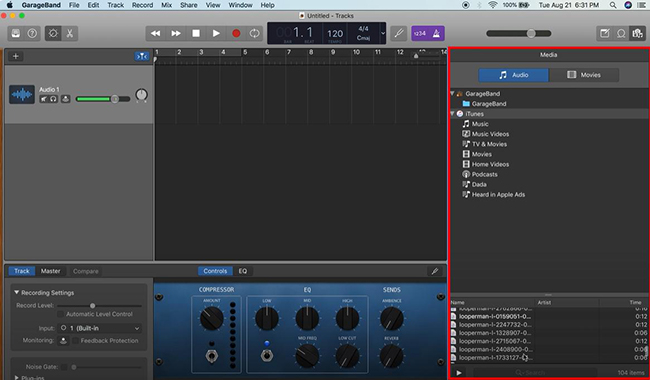Open the Library button in the toolbar

(16, 34)
